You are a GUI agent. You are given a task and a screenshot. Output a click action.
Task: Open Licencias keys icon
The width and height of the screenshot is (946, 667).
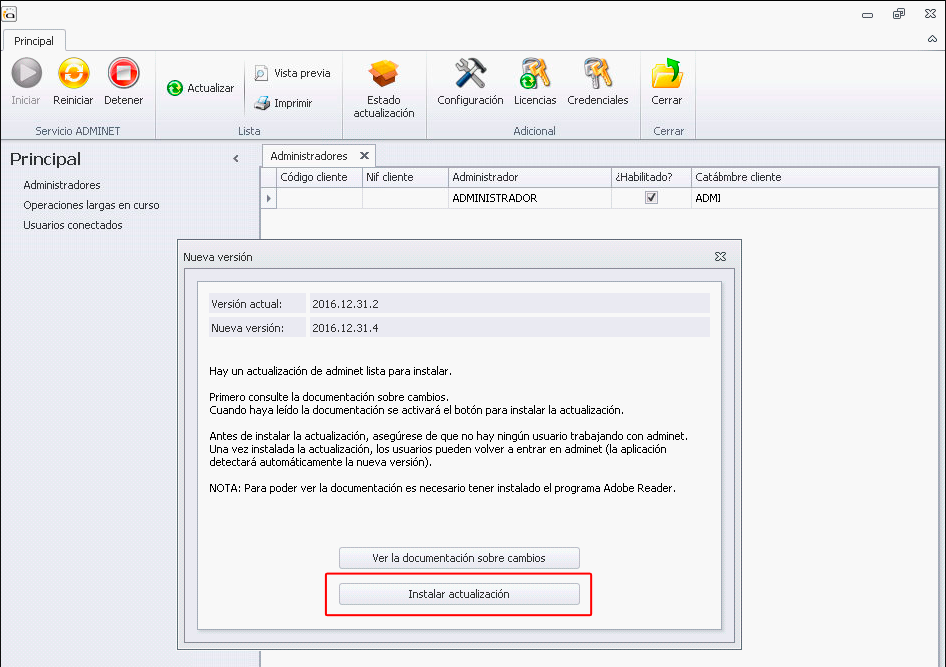pyautogui.click(x=535, y=73)
